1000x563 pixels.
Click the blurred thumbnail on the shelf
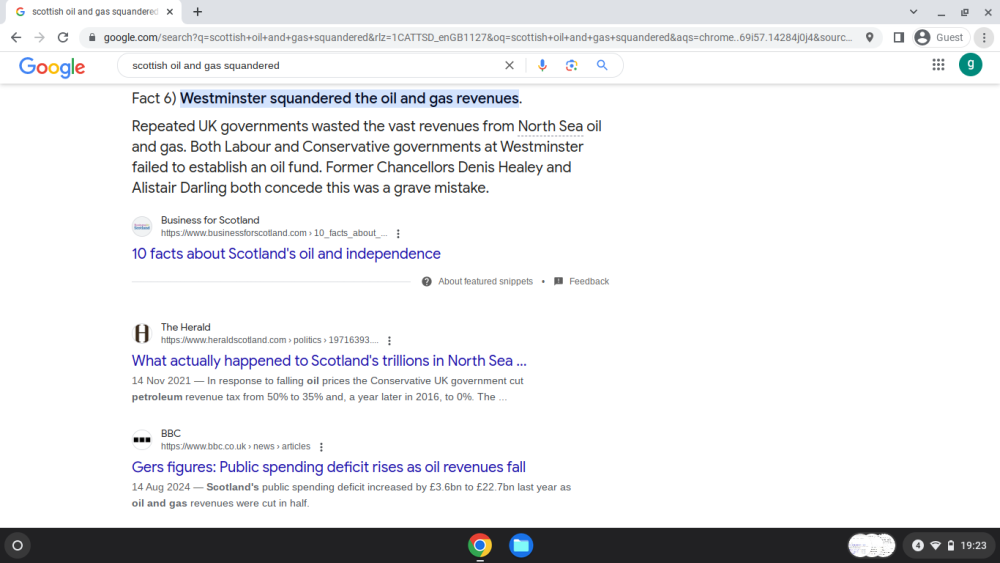tap(872, 545)
